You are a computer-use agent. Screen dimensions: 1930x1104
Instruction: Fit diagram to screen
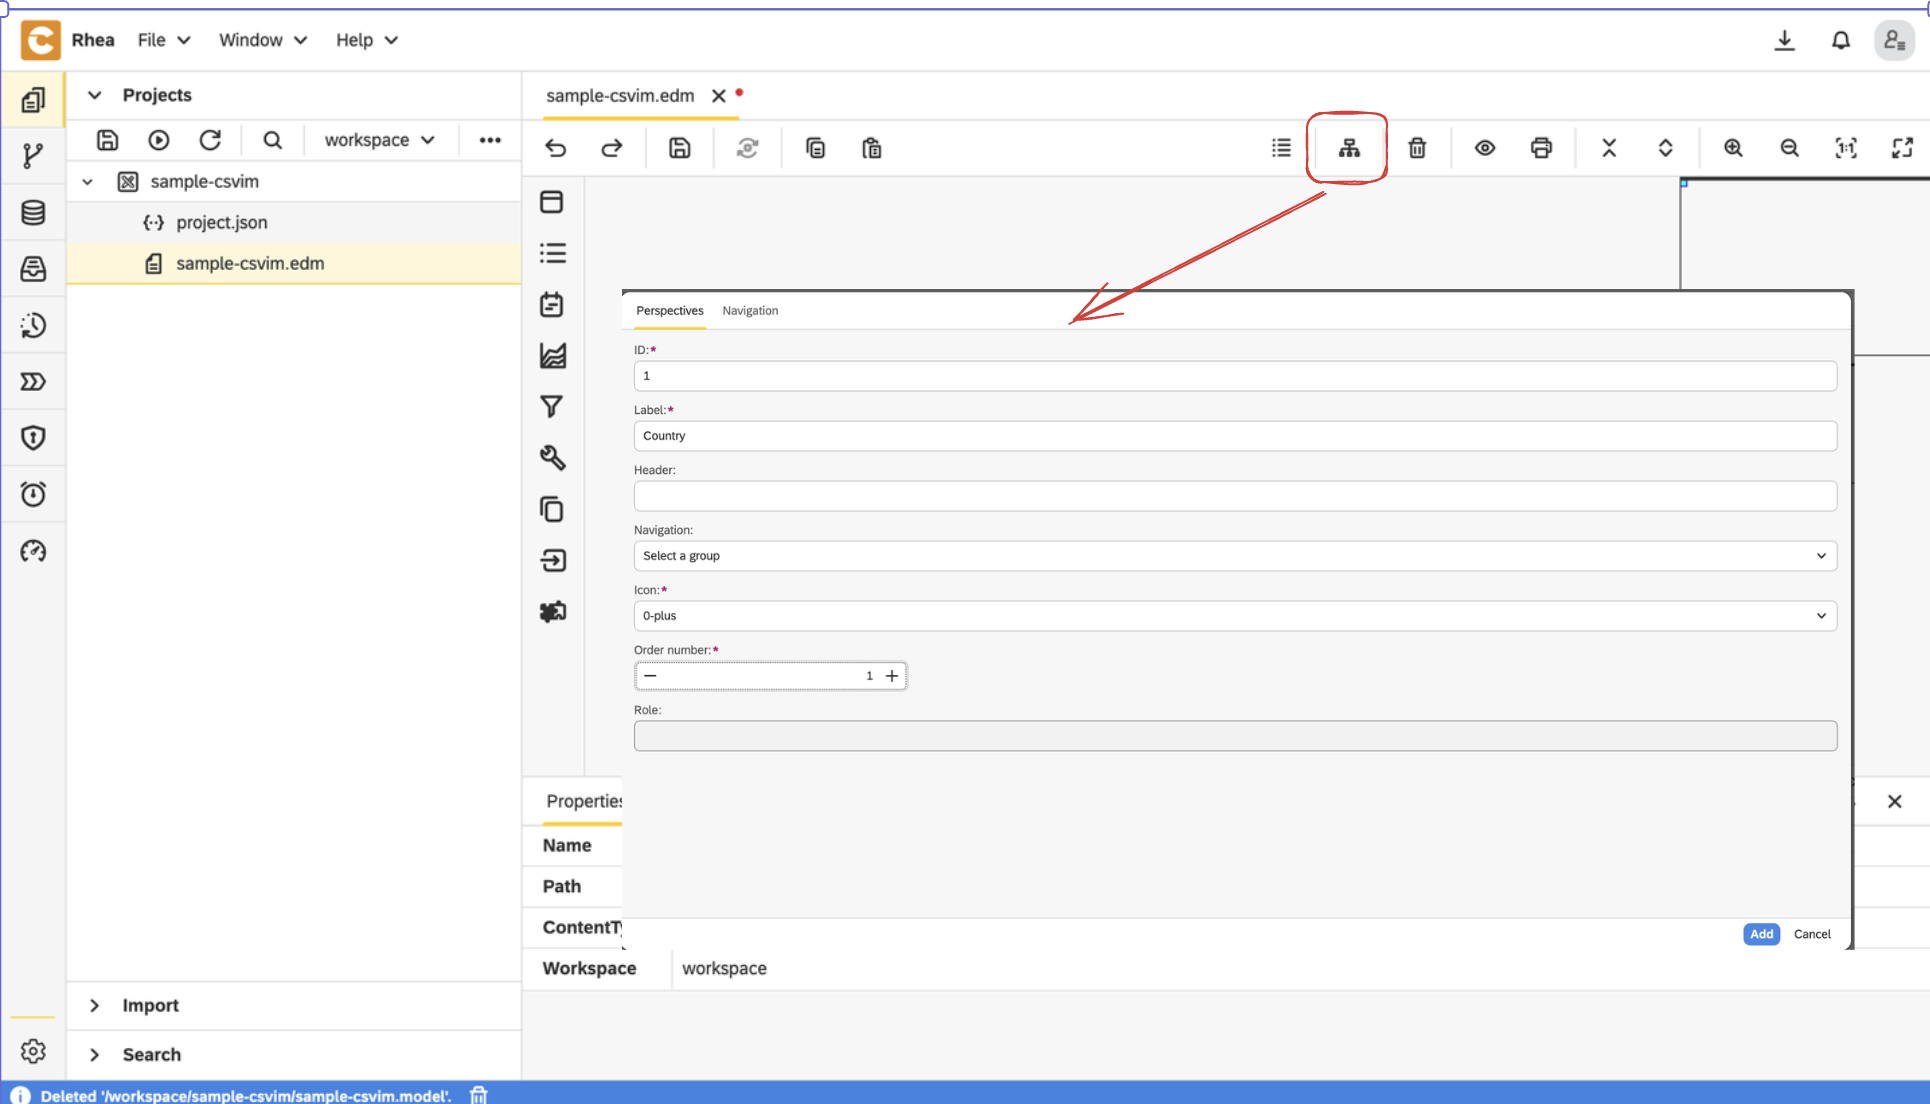1902,148
